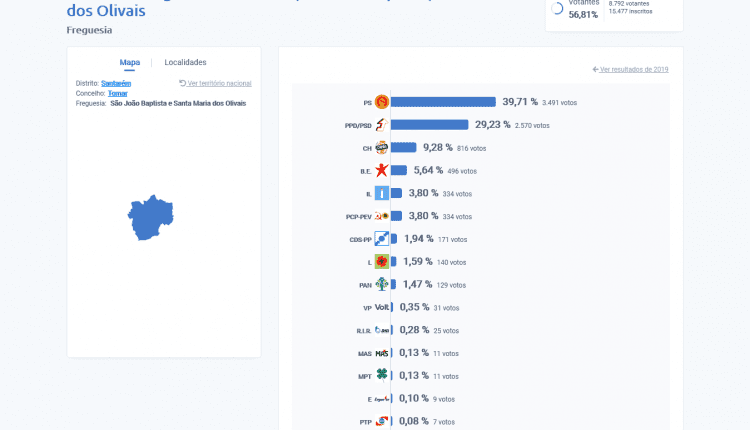Click the '2.570 votos' text

532,126
